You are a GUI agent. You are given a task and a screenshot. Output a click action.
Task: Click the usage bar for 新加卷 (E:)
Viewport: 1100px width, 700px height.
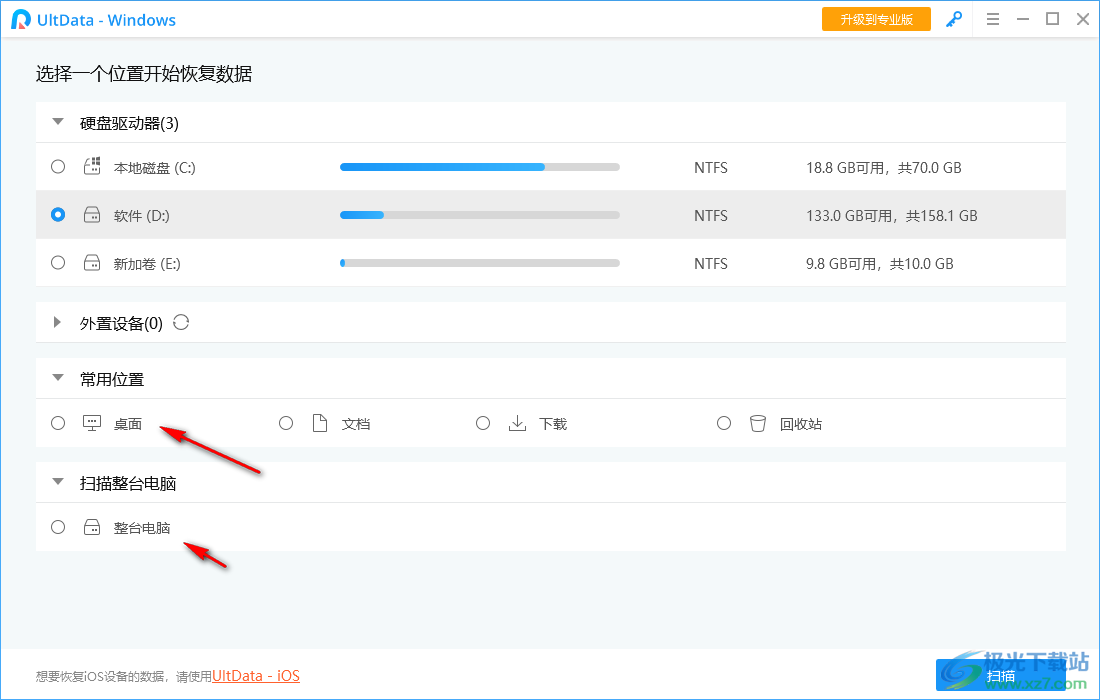pyautogui.click(x=479, y=262)
